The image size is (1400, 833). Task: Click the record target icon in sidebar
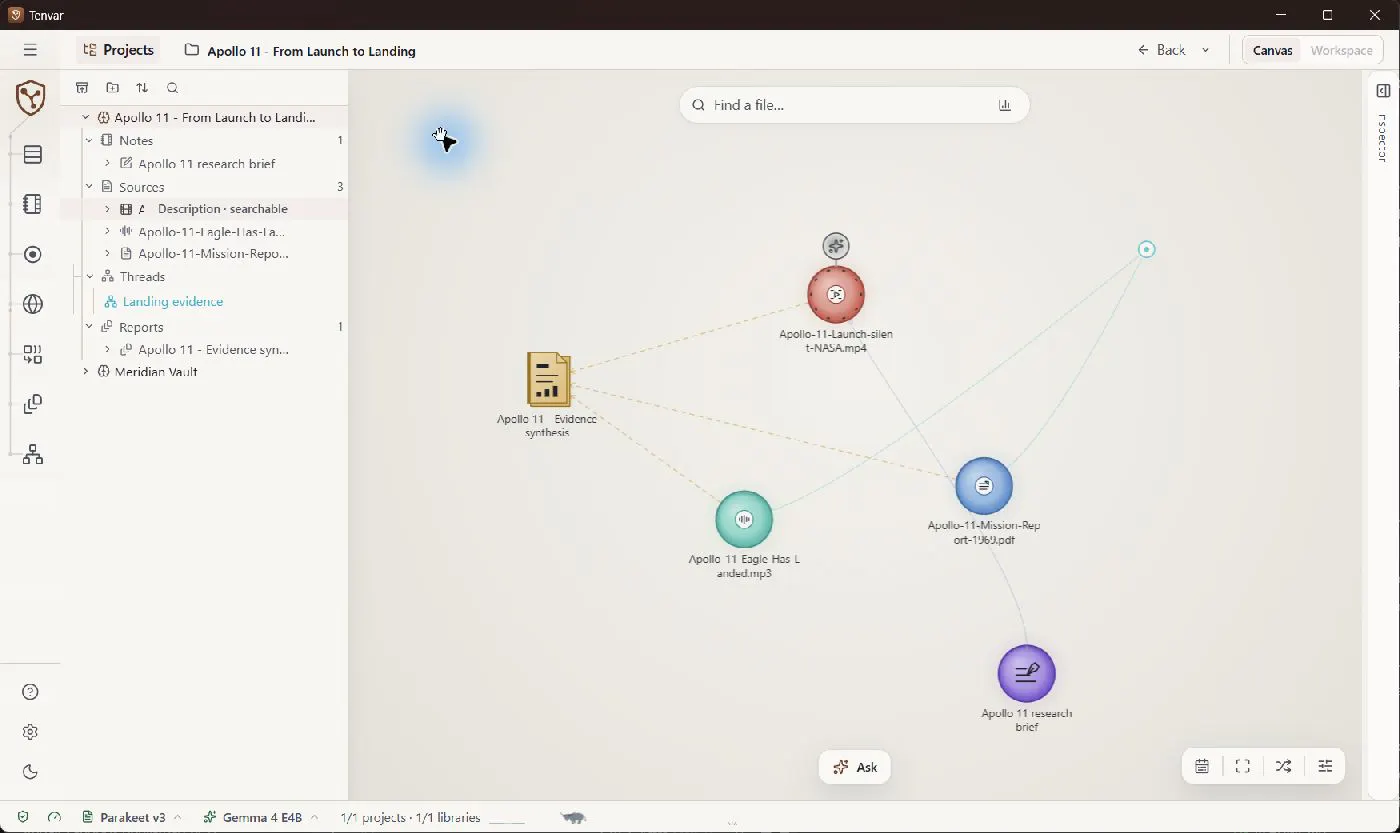(x=32, y=254)
